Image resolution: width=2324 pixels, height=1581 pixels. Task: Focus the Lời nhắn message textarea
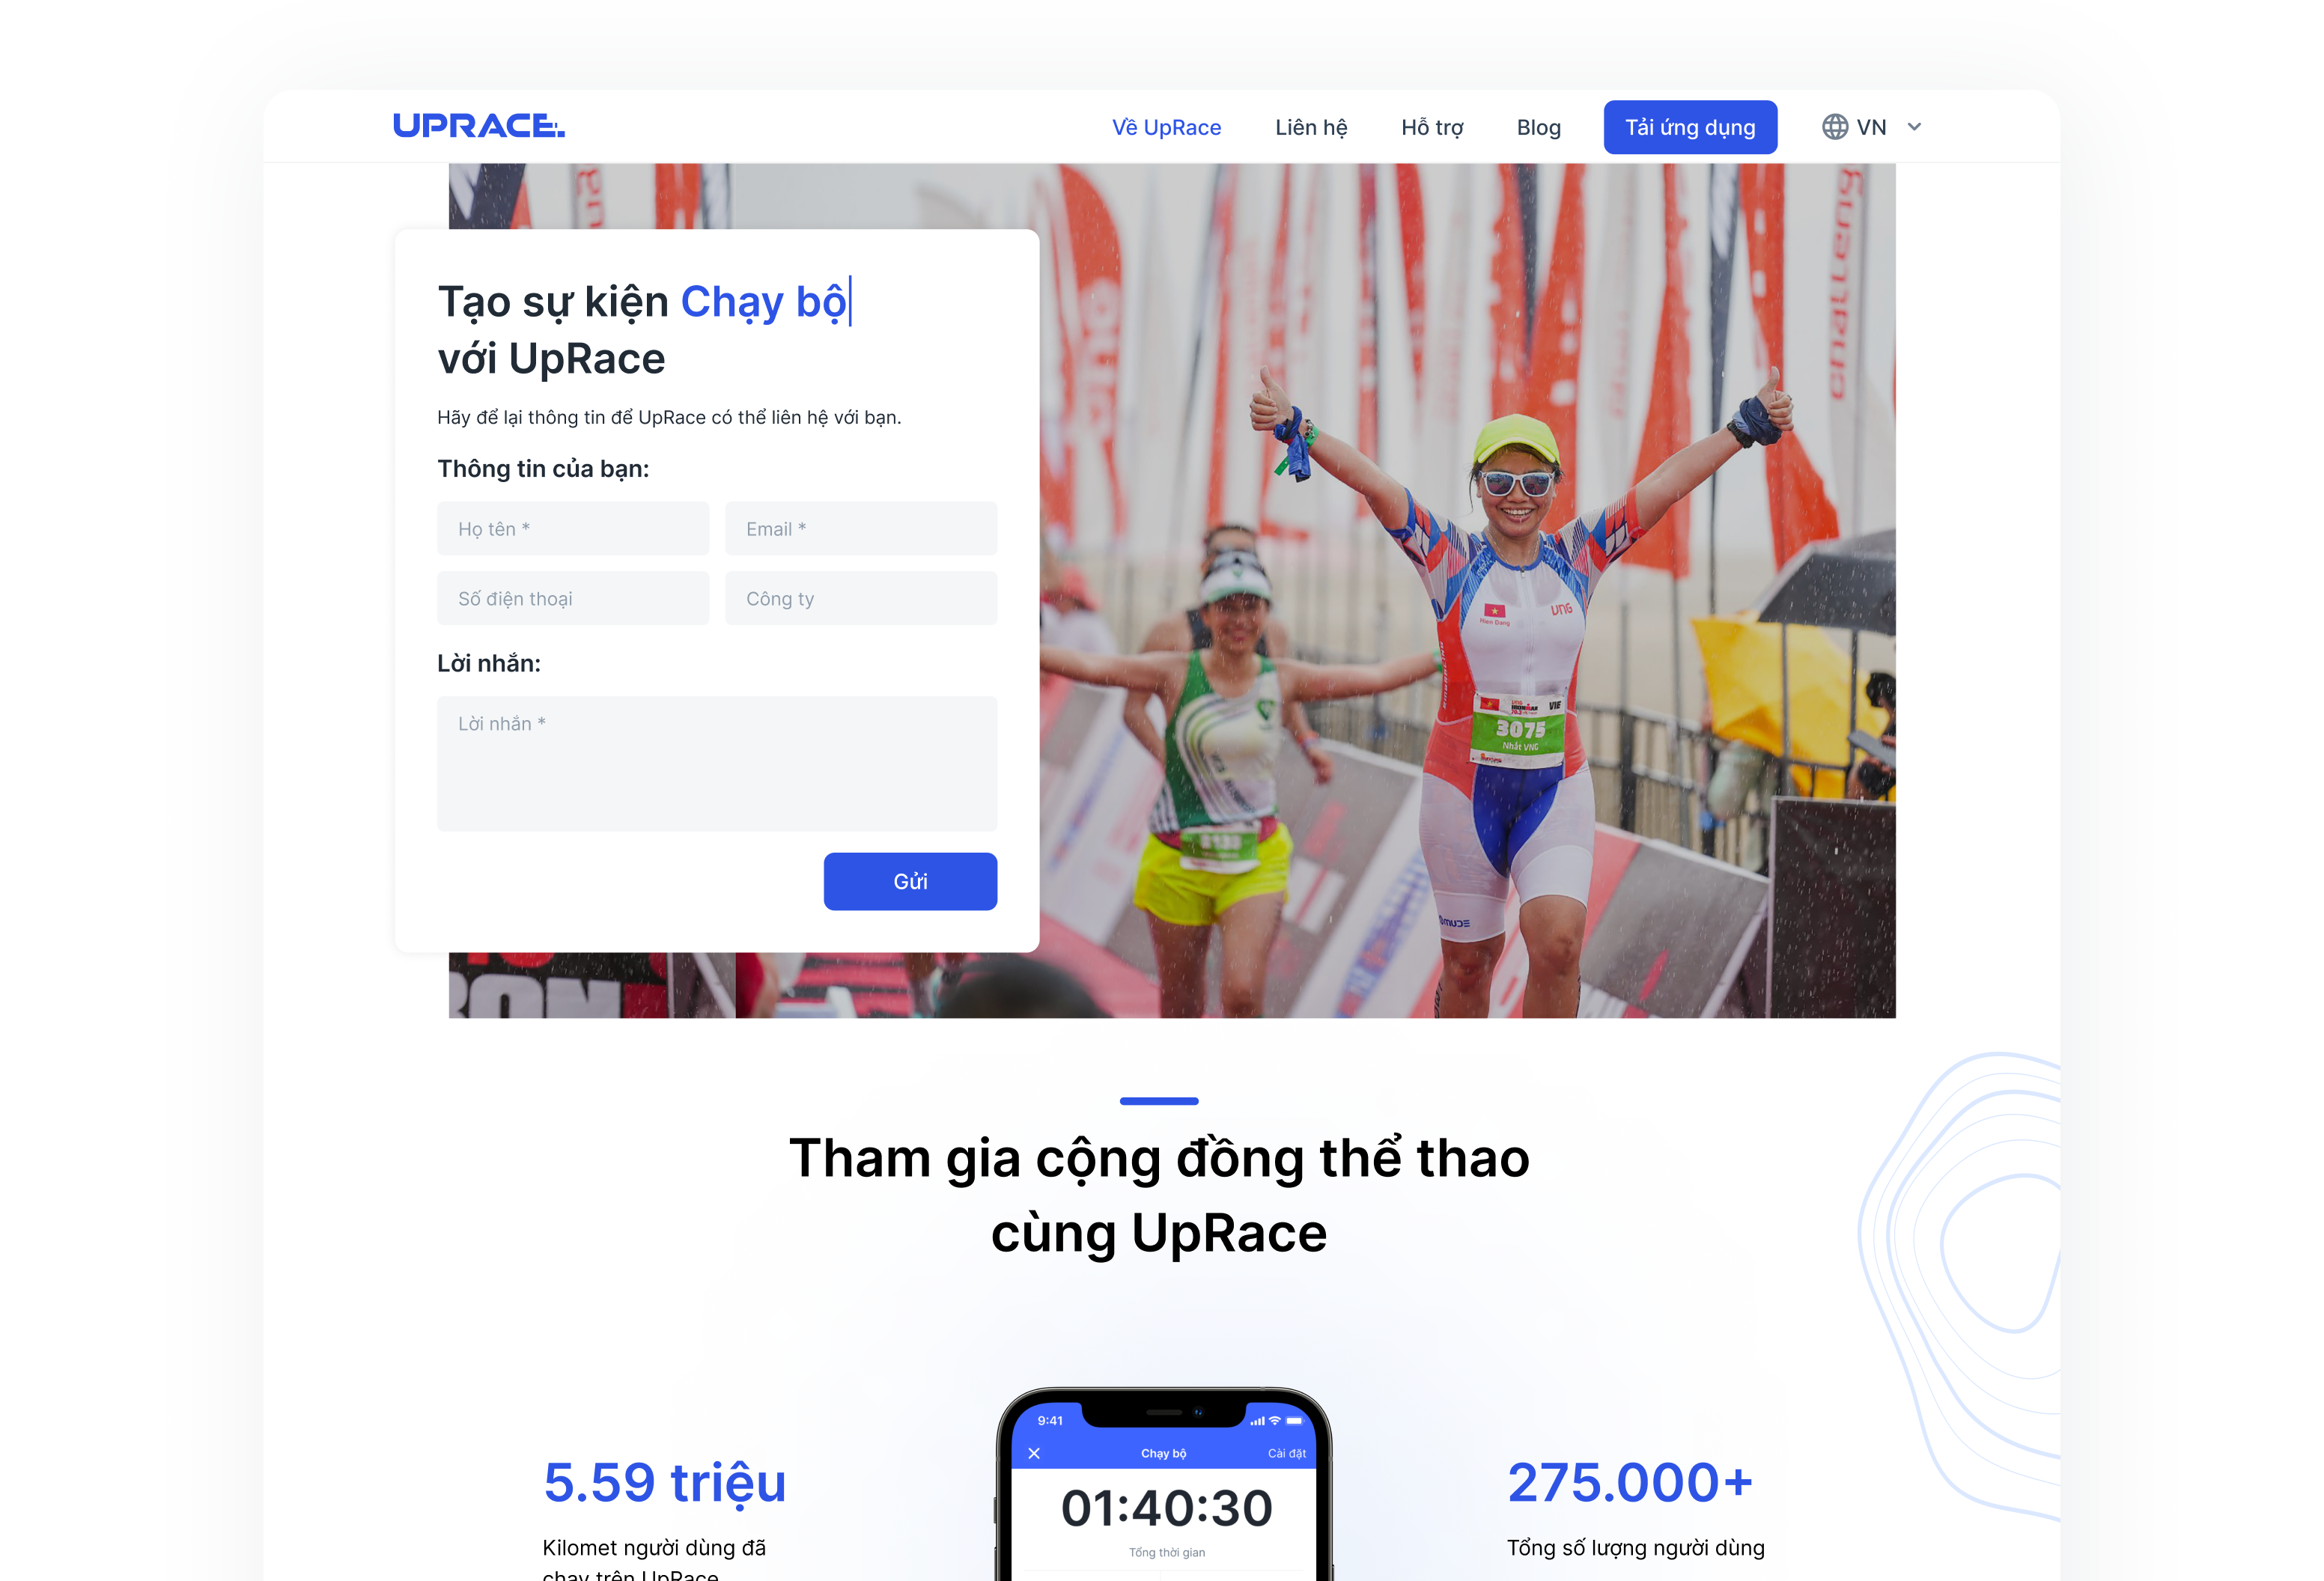[x=717, y=763]
